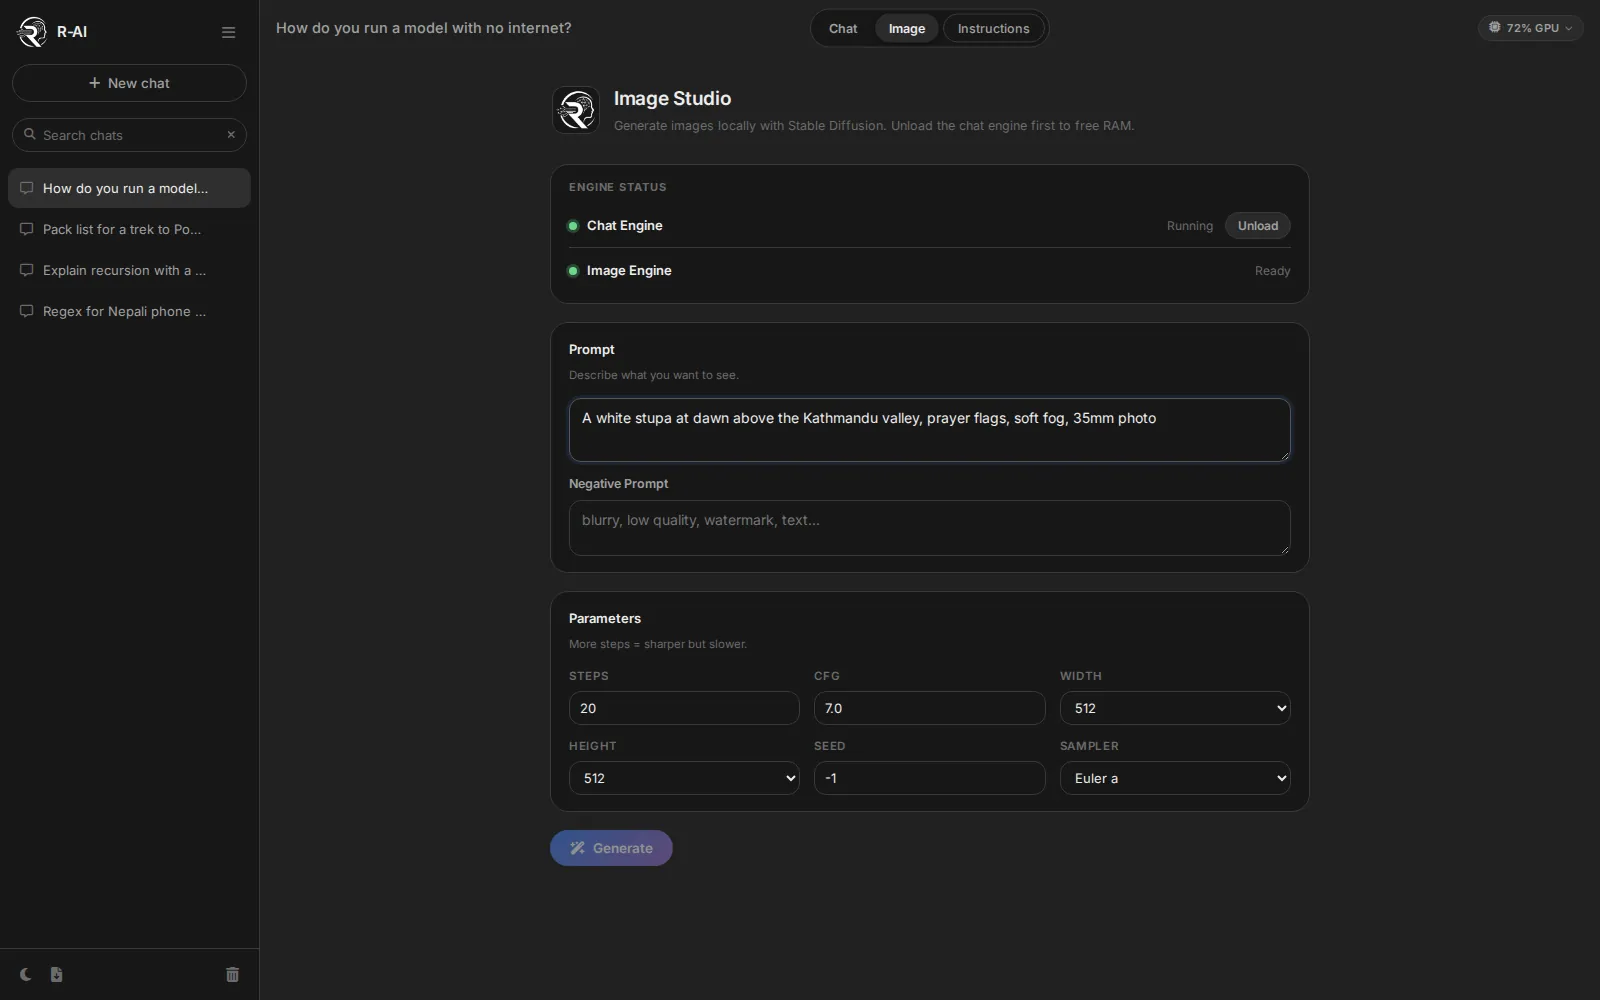This screenshot has width=1600, height=1000.
Task: Click the R-AI logo in sidebar
Action: coord(32,32)
